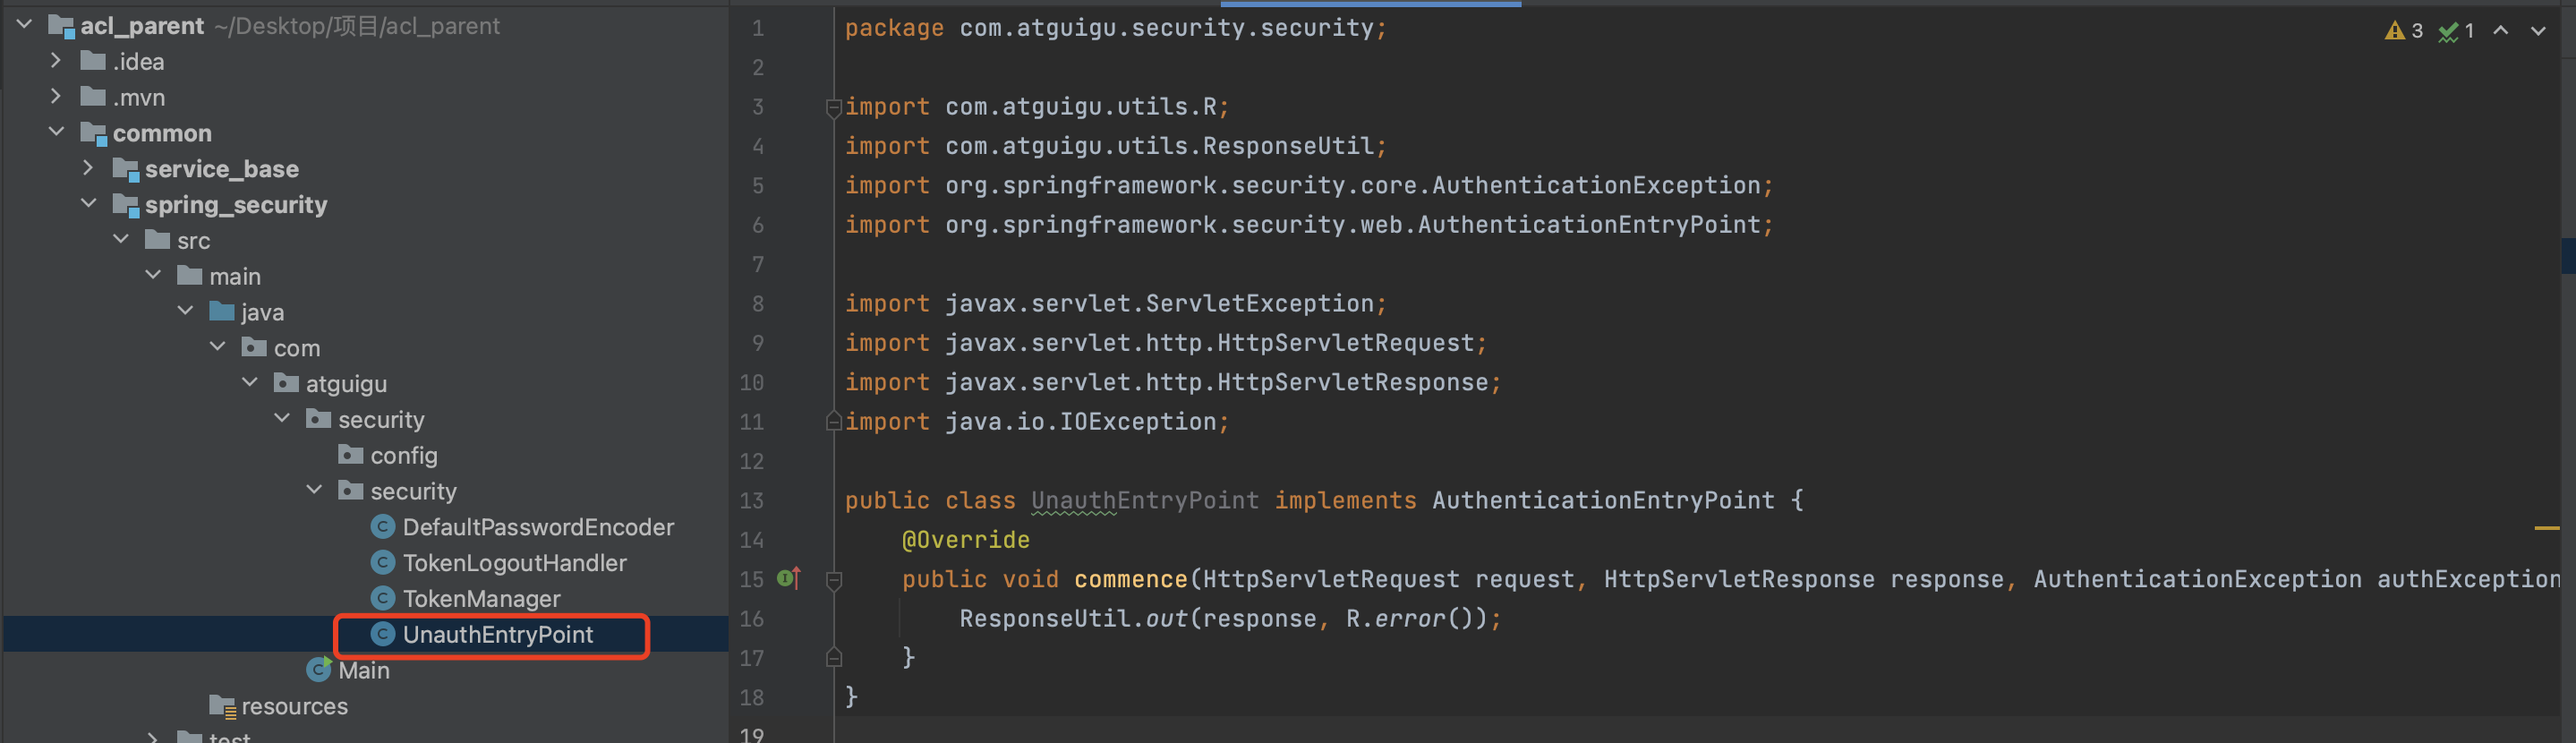Expand the service_base module
The width and height of the screenshot is (2576, 743).
point(89,169)
